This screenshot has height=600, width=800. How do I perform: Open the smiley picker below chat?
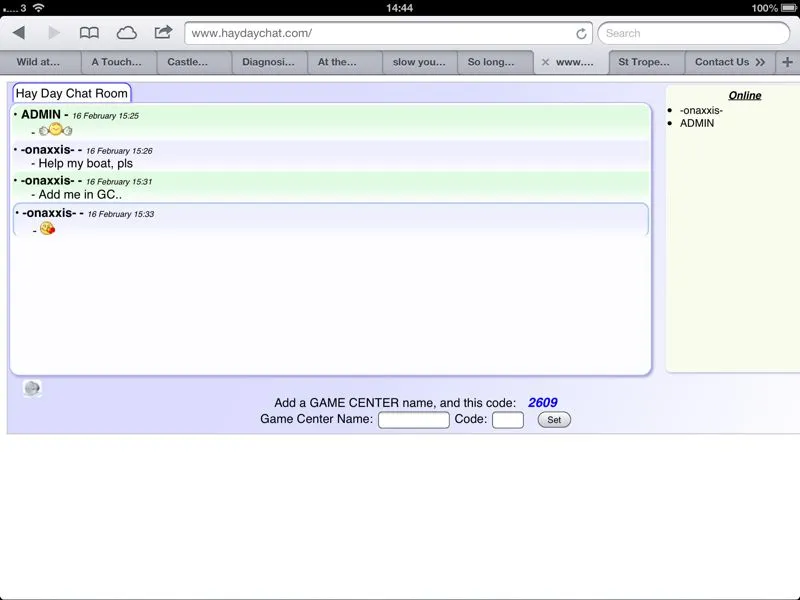point(32,389)
